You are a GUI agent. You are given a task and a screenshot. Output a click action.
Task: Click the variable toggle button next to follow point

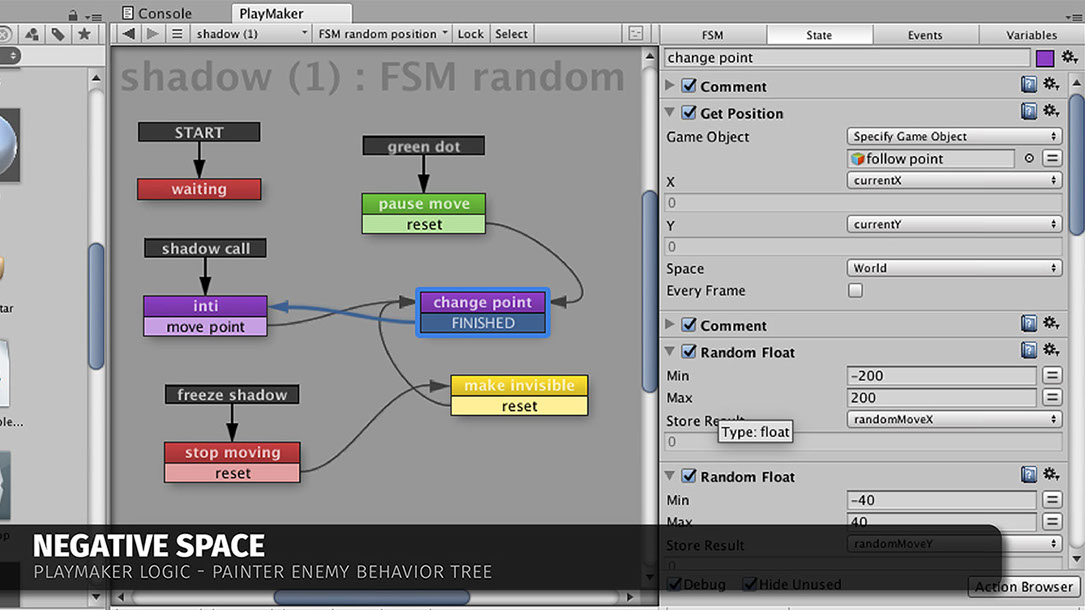click(1052, 159)
